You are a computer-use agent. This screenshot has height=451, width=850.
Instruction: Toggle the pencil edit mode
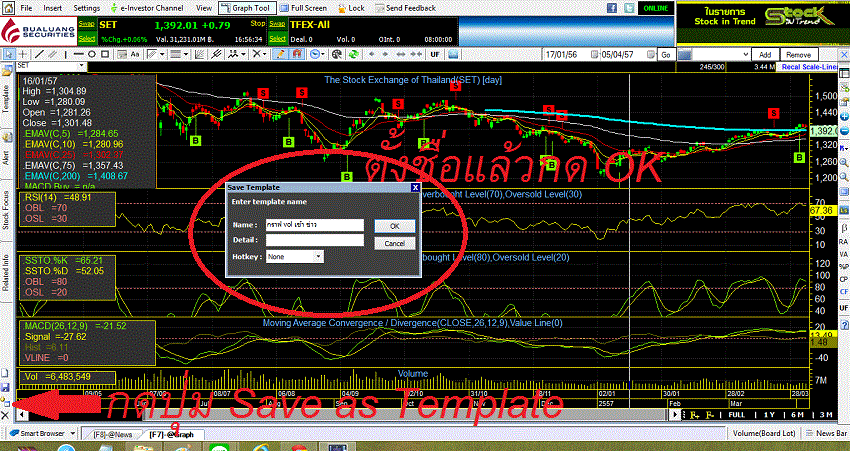click(280, 54)
